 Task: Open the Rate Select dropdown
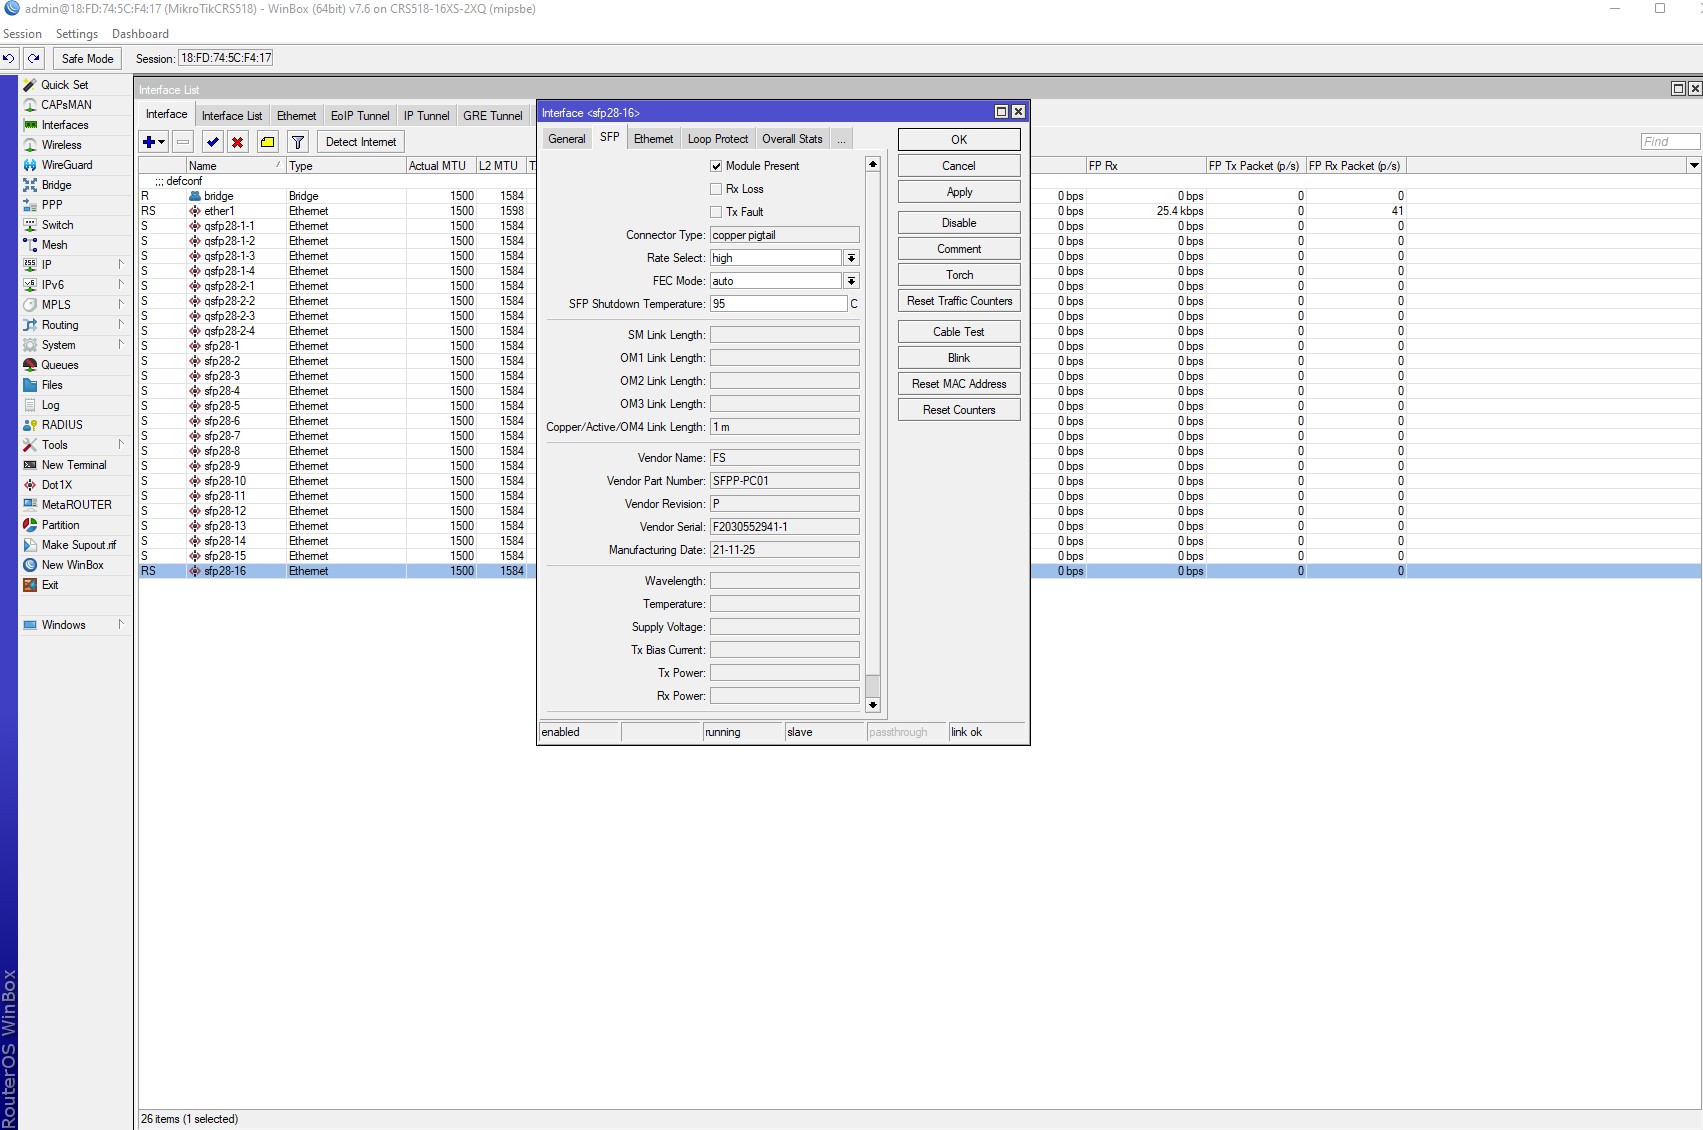(x=851, y=258)
